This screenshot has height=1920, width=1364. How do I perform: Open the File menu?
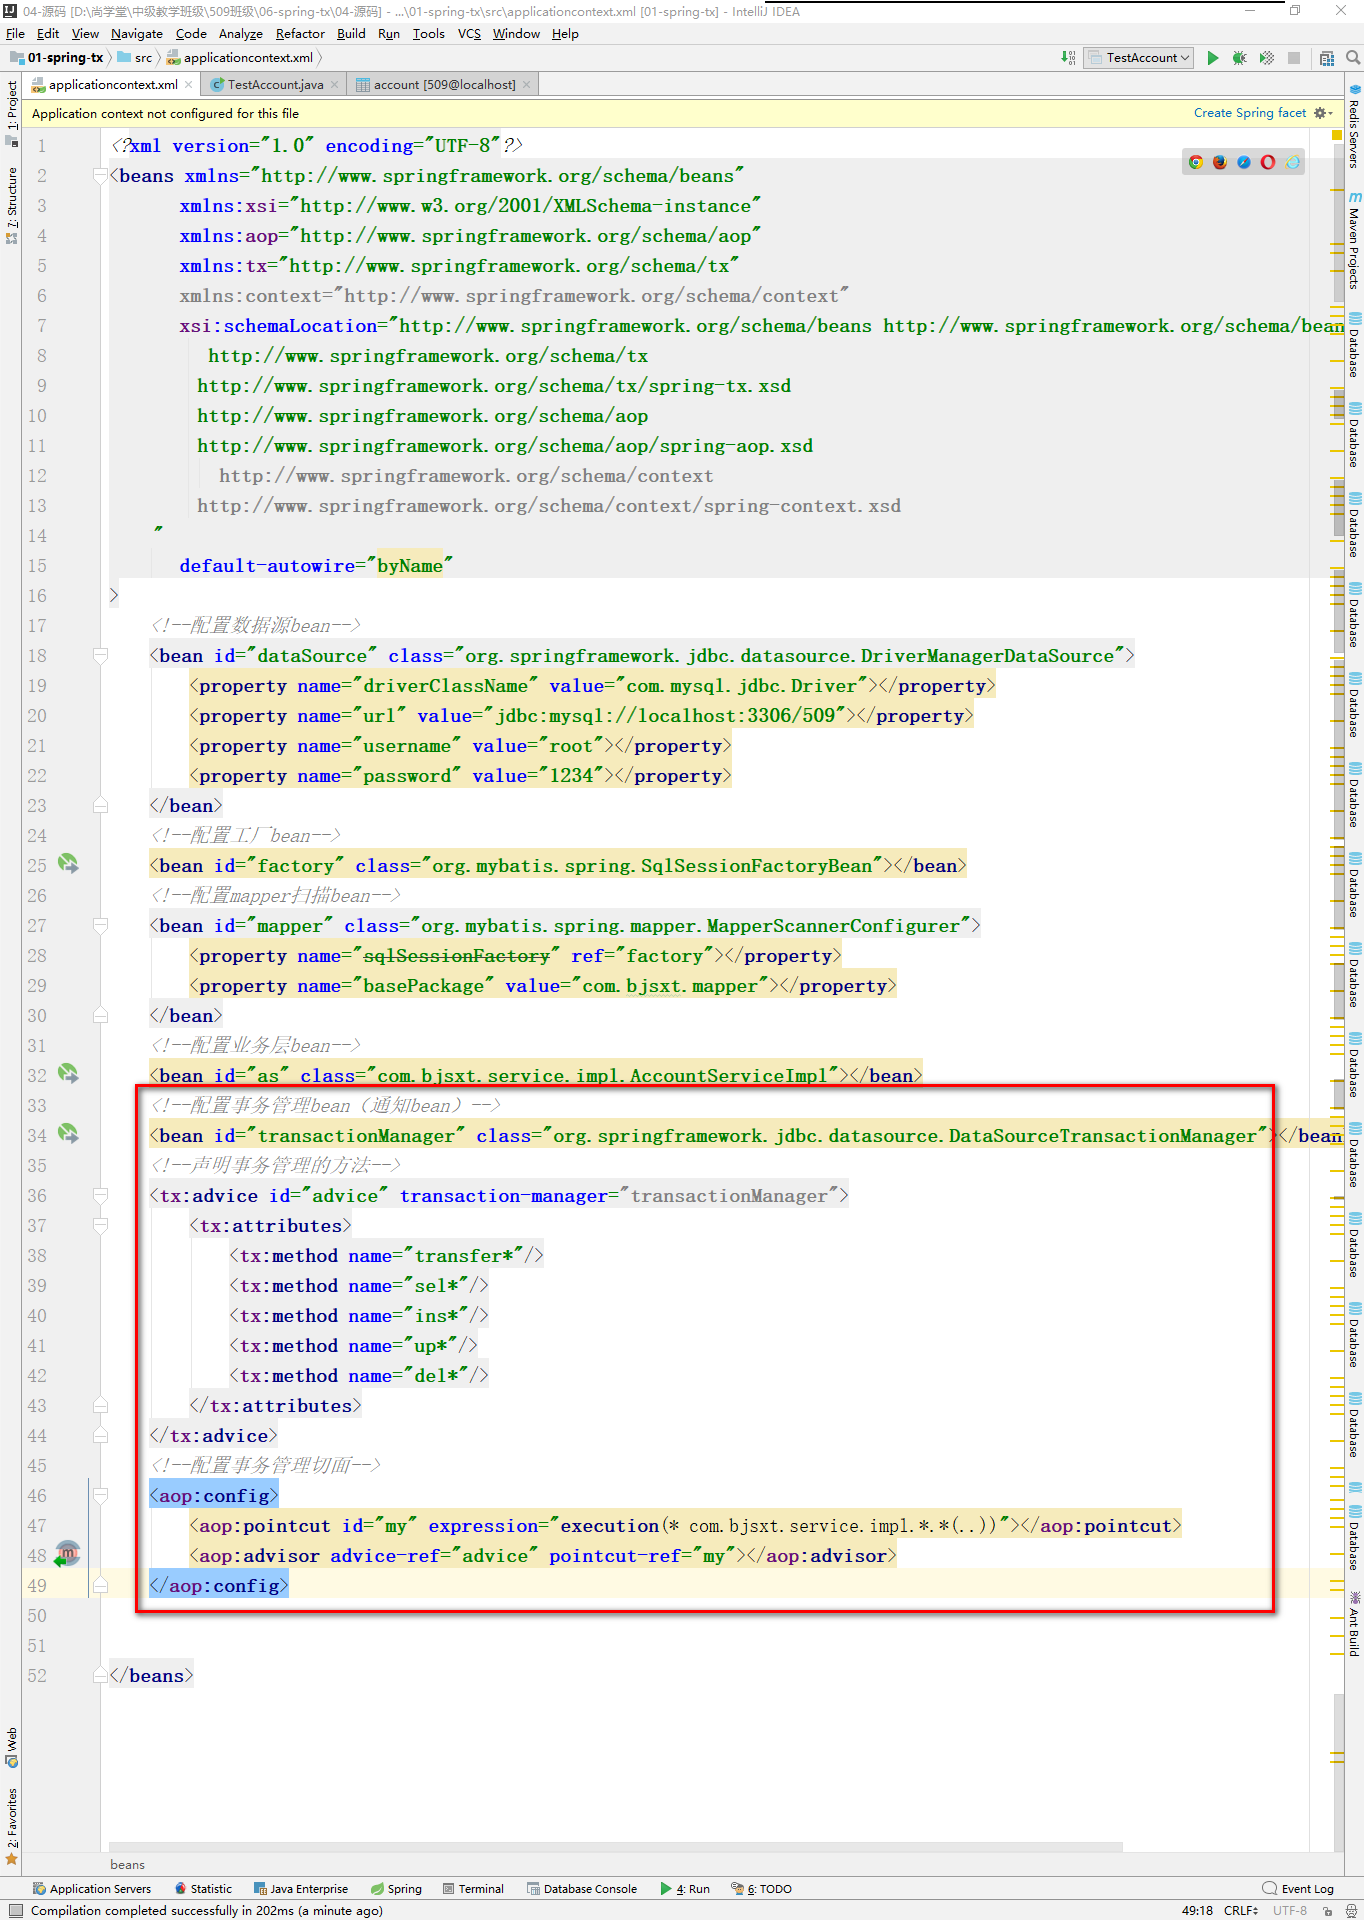(x=15, y=34)
